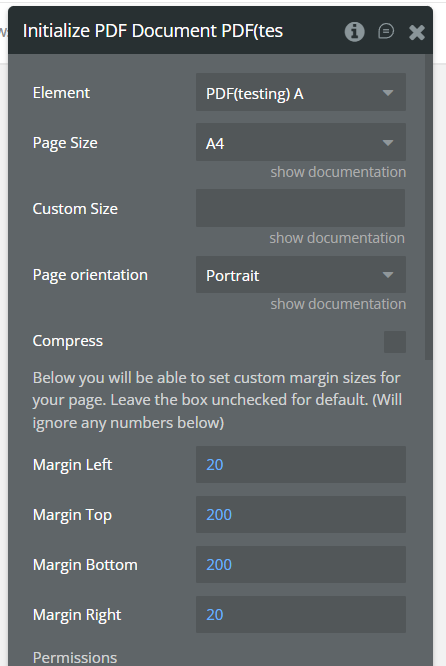Open the Page orientation dropdown showing Portrait
Viewport: 446px width, 666px height.
point(301,274)
